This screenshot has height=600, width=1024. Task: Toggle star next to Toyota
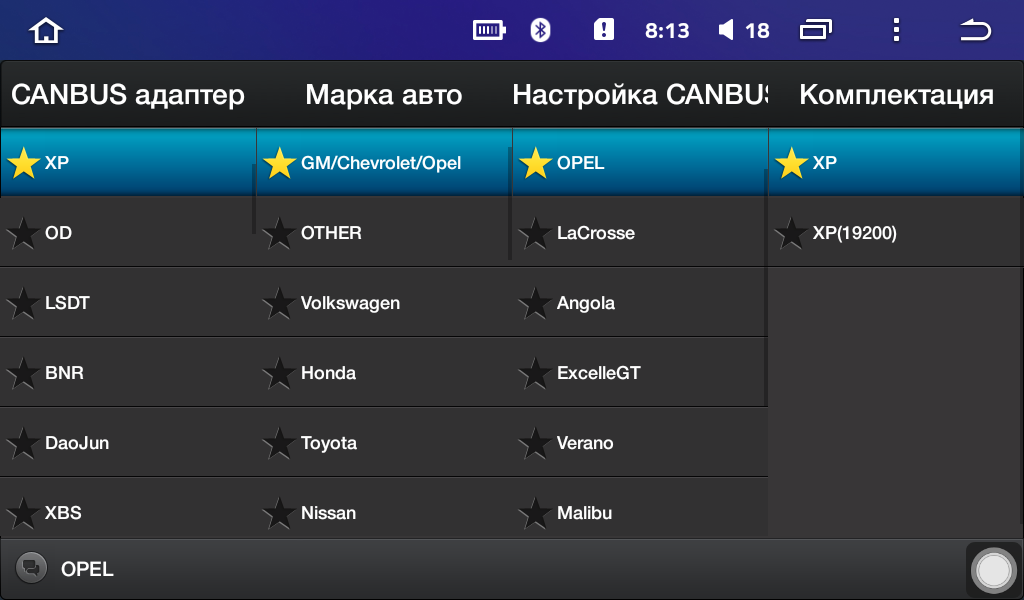coord(279,443)
